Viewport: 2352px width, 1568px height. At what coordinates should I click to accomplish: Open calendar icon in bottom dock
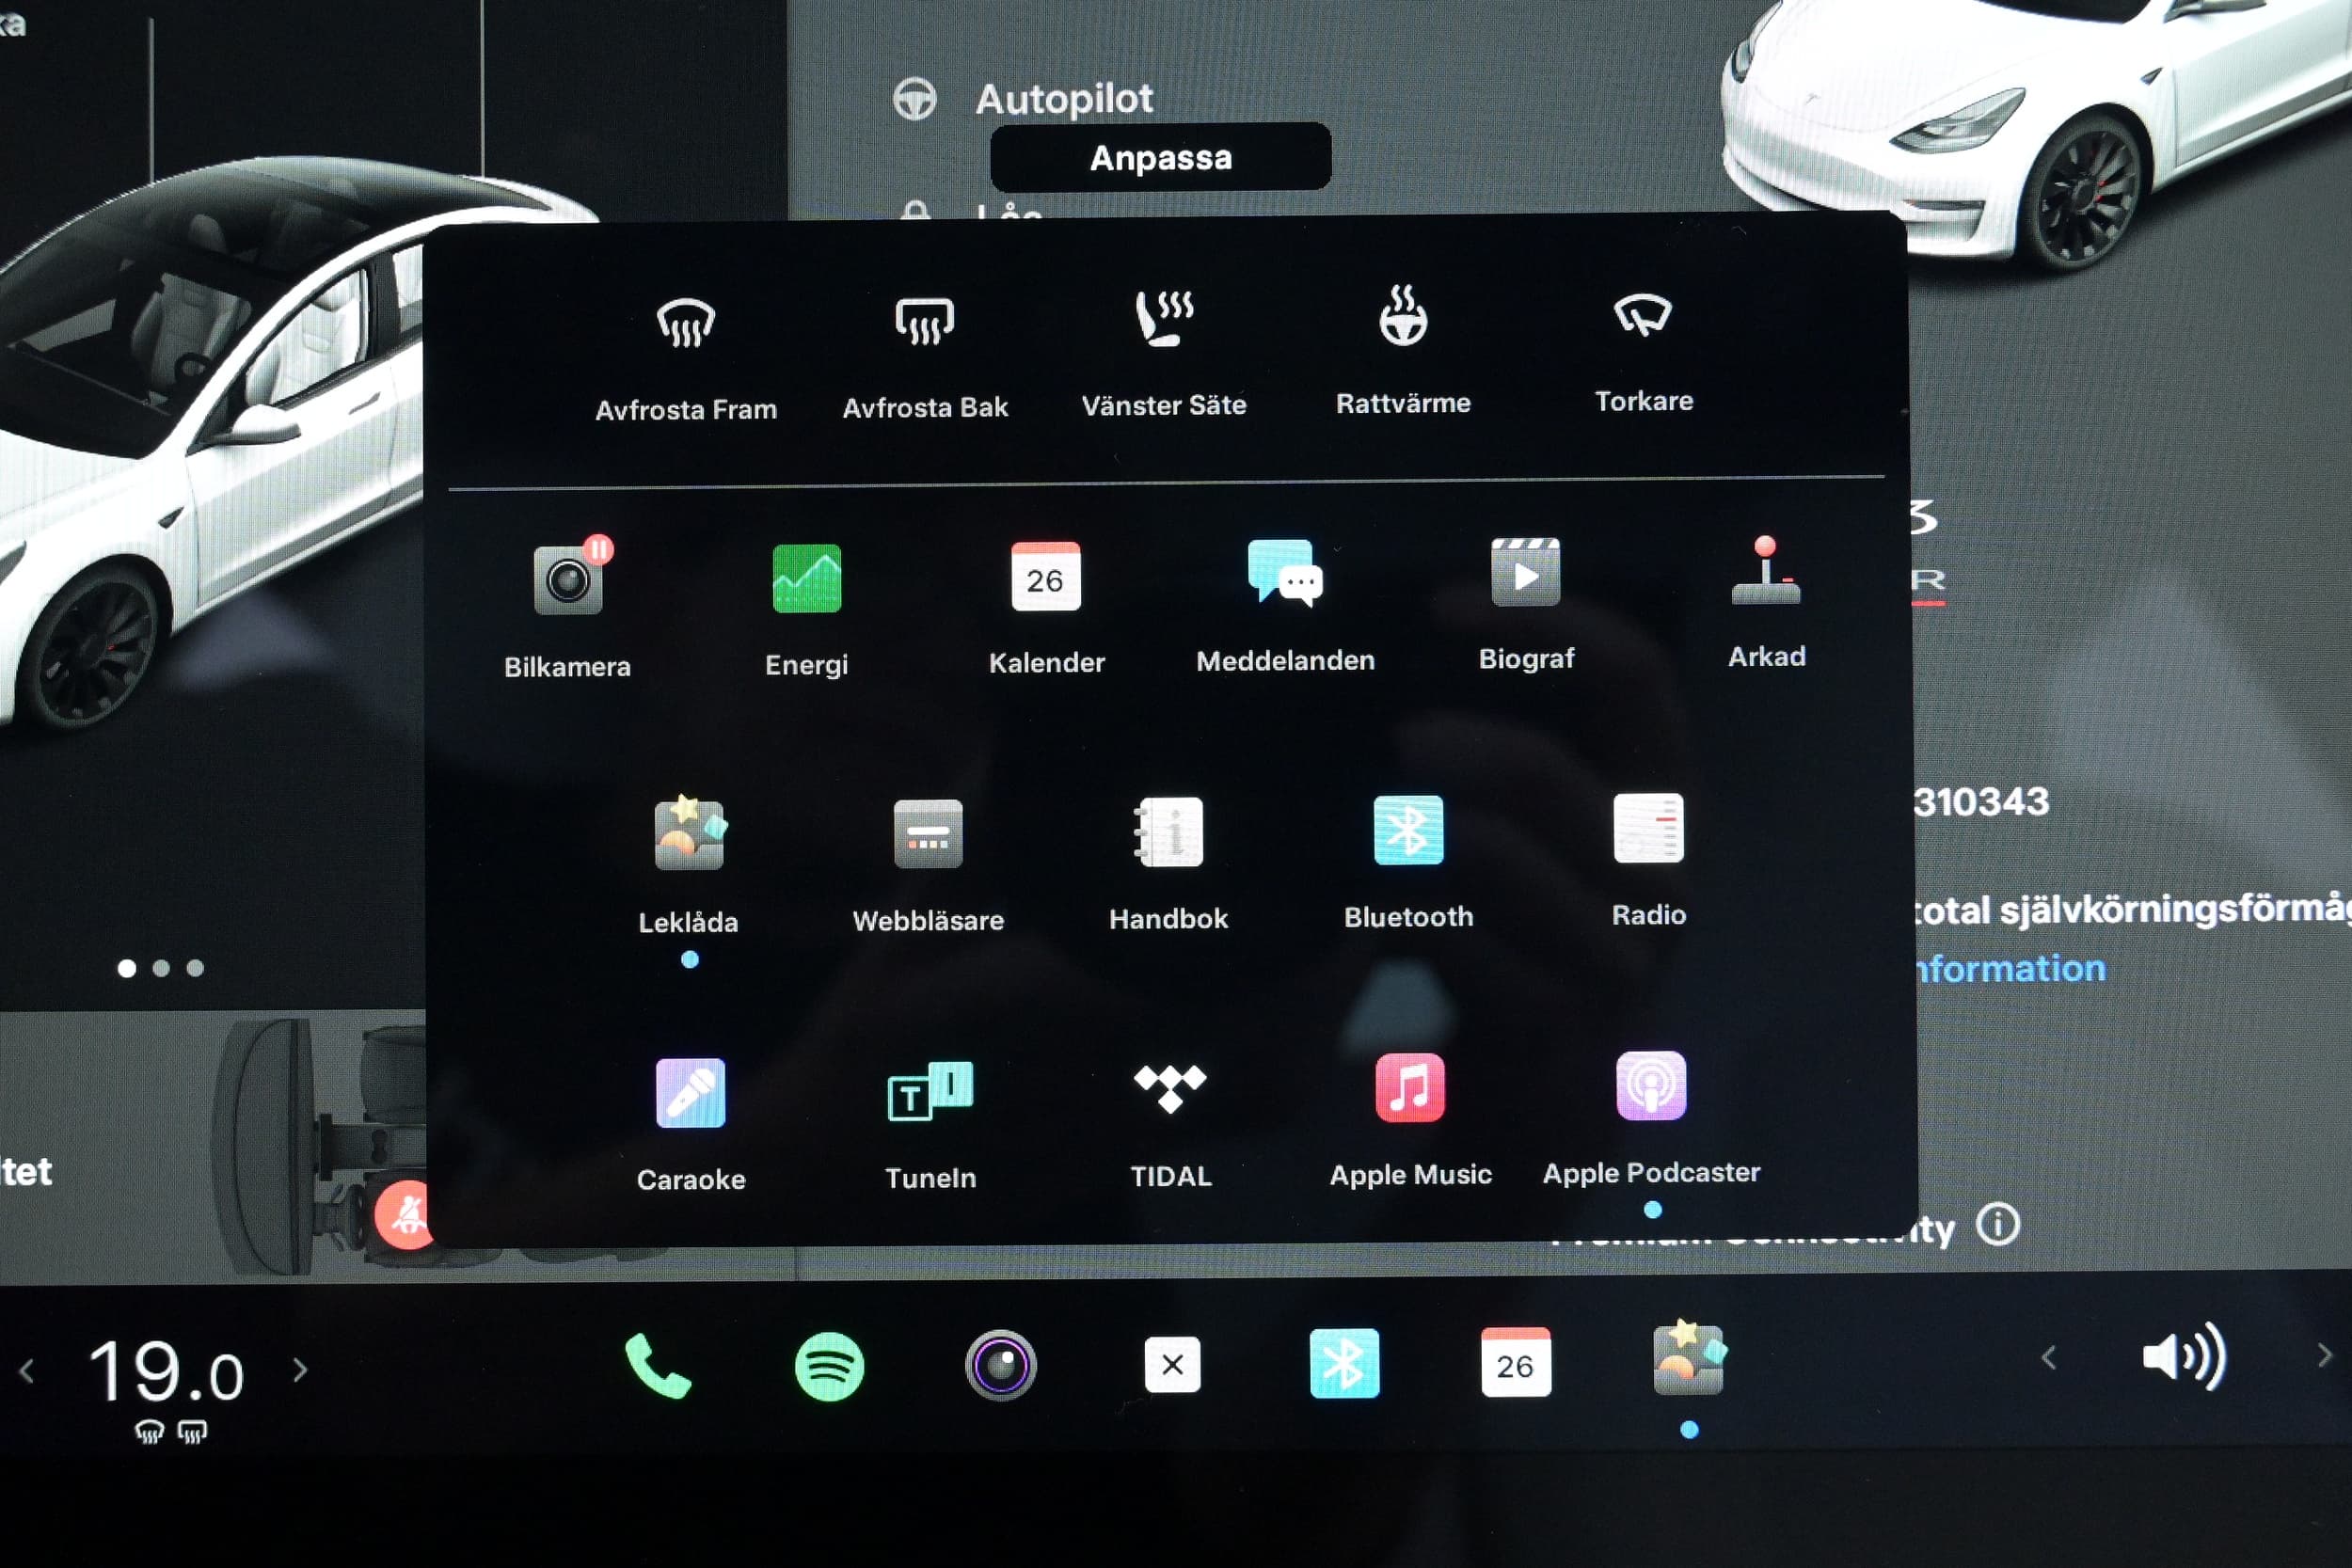(x=1516, y=1362)
